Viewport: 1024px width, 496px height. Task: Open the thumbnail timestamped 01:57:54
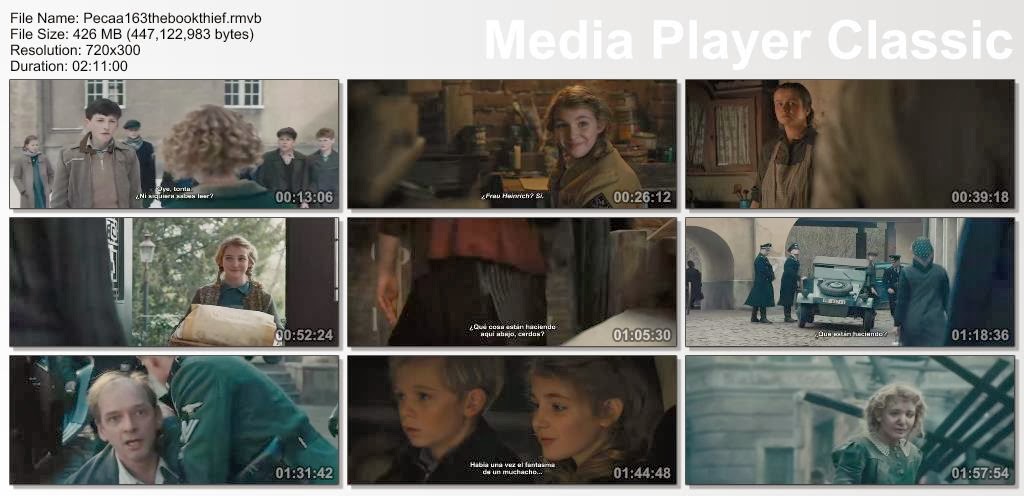[850, 420]
